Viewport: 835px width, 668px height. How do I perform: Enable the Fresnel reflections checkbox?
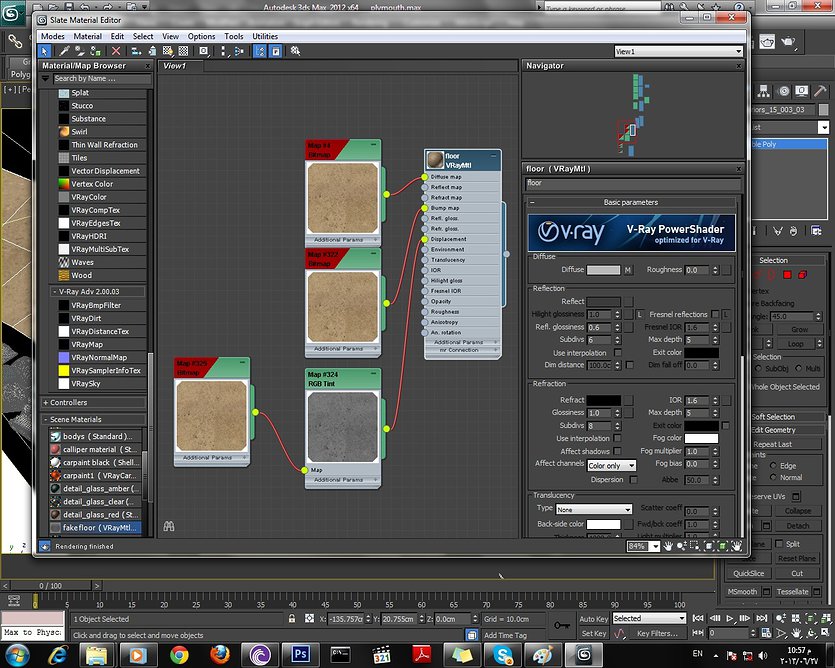click(715, 314)
